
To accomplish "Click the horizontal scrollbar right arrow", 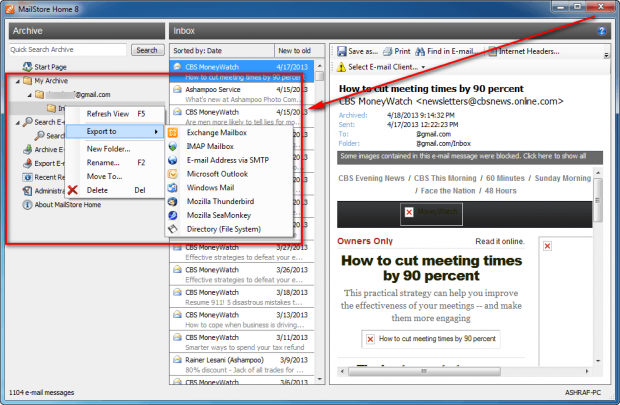I will pyautogui.click(x=587, y=371).
